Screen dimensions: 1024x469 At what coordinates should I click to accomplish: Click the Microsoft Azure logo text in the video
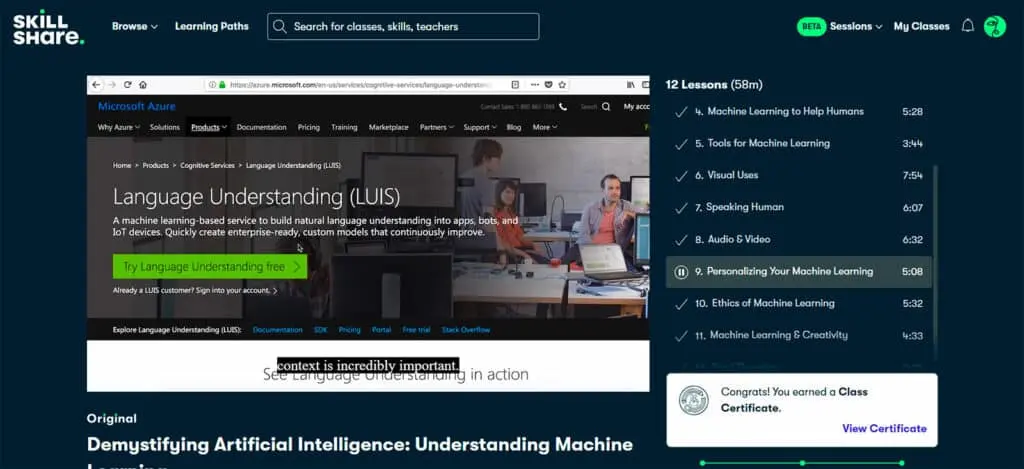point(136,106)
